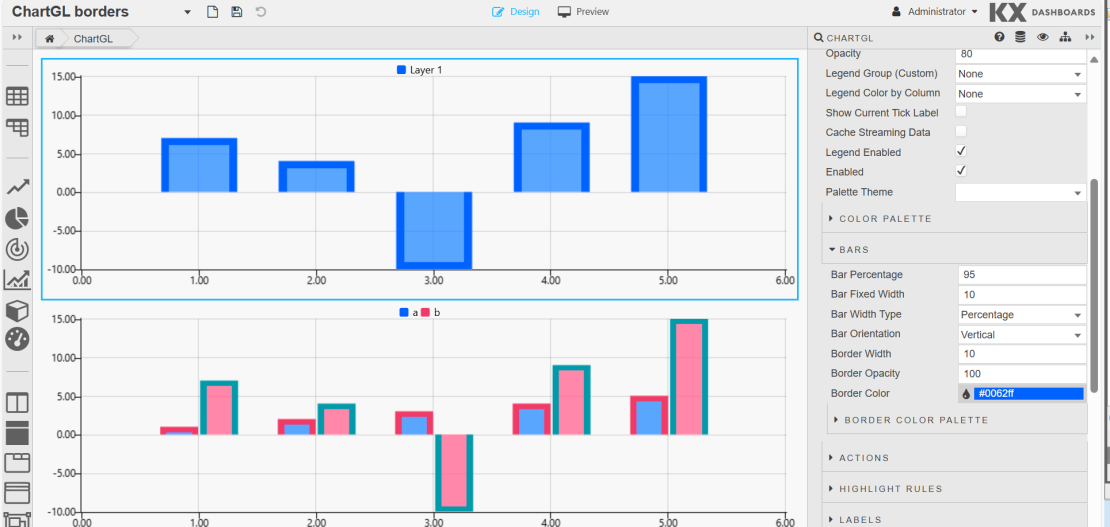This screenshot has height=527, width=1110.
Task: Select the Data Grid component icon
Action: [17, 96]
